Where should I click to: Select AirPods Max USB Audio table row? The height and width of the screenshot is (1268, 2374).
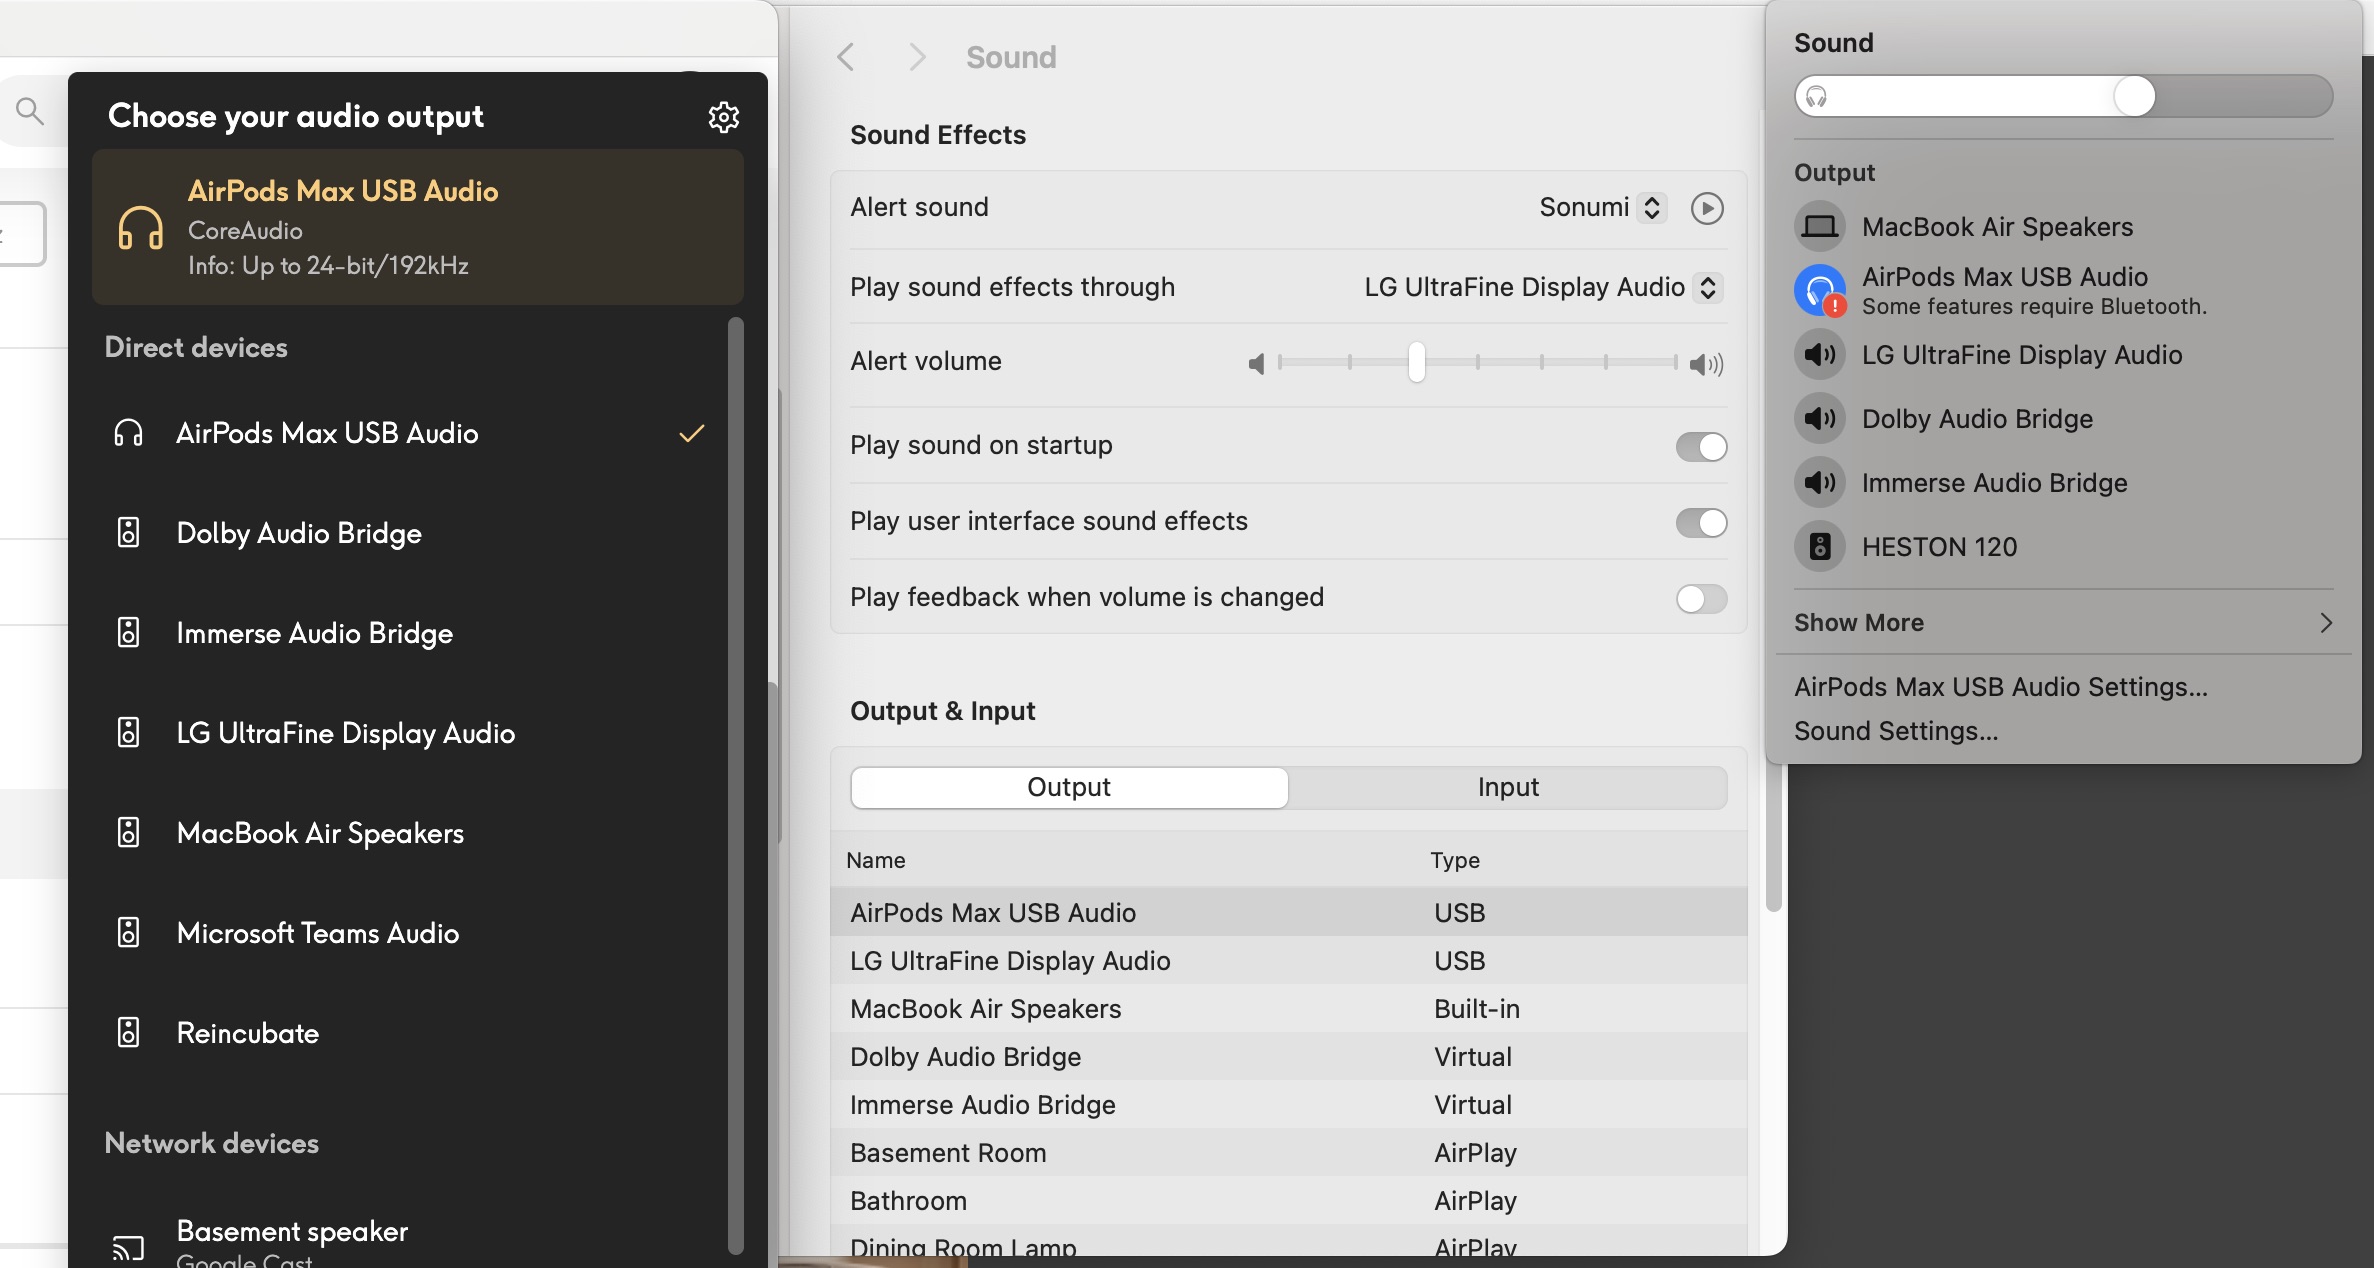tap(1288, 913)
